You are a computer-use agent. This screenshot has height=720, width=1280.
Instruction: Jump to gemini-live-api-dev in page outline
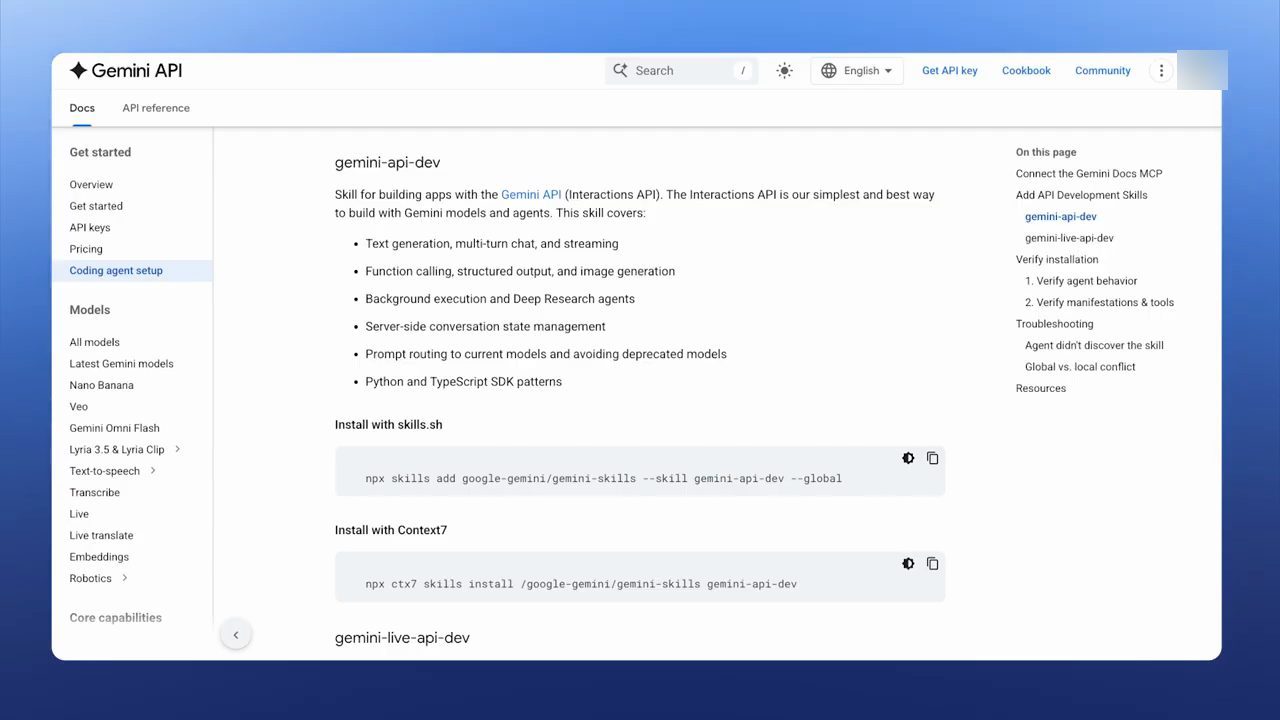tap(1069, 238)
